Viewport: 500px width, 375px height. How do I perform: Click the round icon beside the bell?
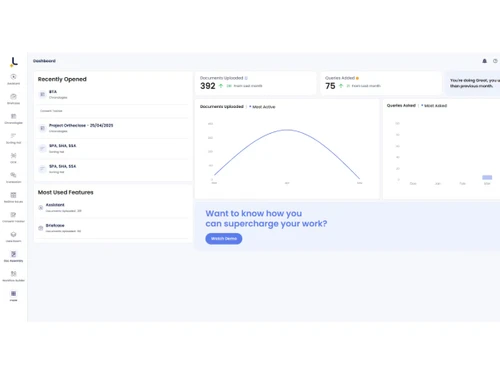[x=495, y=61]
